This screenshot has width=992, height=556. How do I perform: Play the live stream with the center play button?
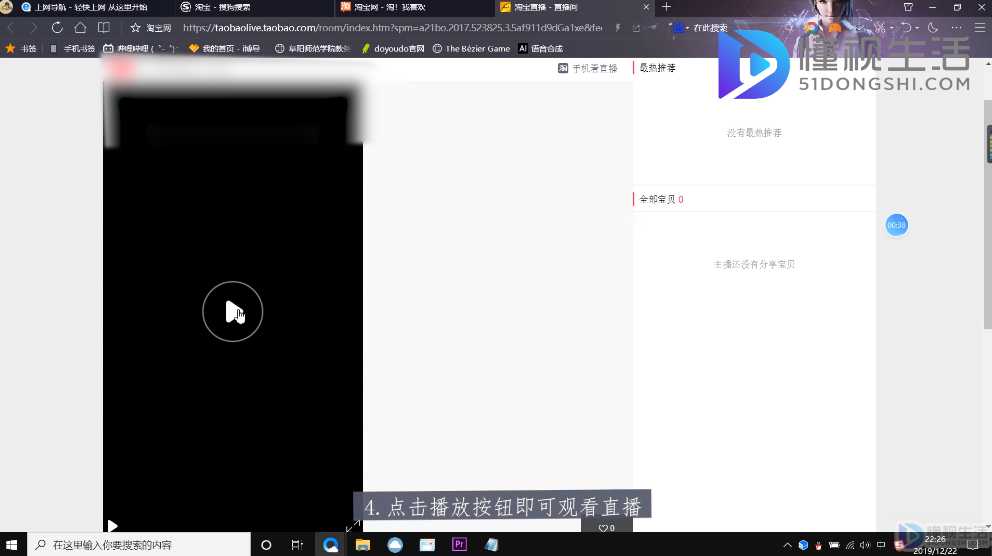(x=233, y=311)
